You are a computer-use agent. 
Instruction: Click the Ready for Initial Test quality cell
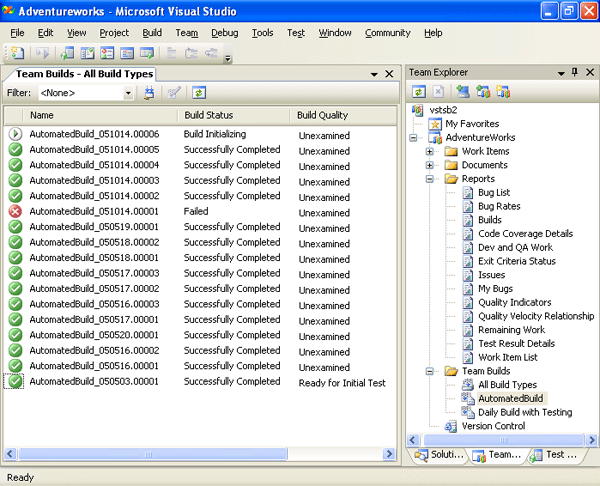[342, 383]
